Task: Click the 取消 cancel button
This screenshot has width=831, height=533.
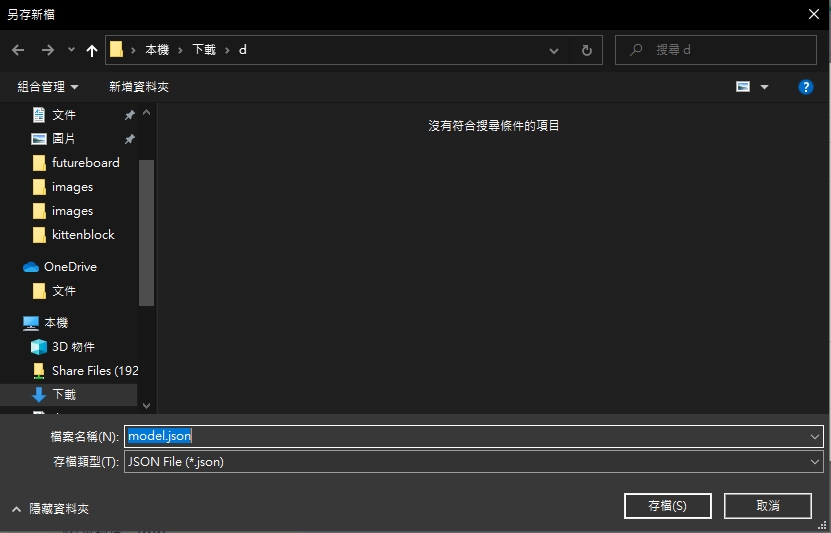Action: tap(768, 506)
